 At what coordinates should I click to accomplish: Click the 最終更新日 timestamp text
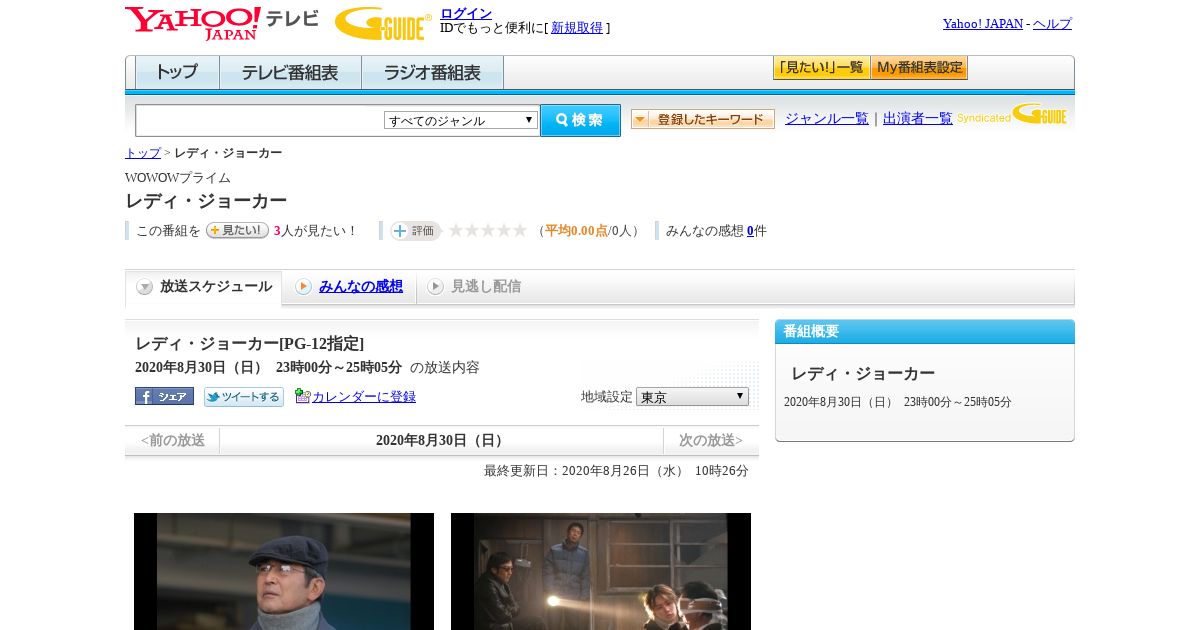point(616,470)
